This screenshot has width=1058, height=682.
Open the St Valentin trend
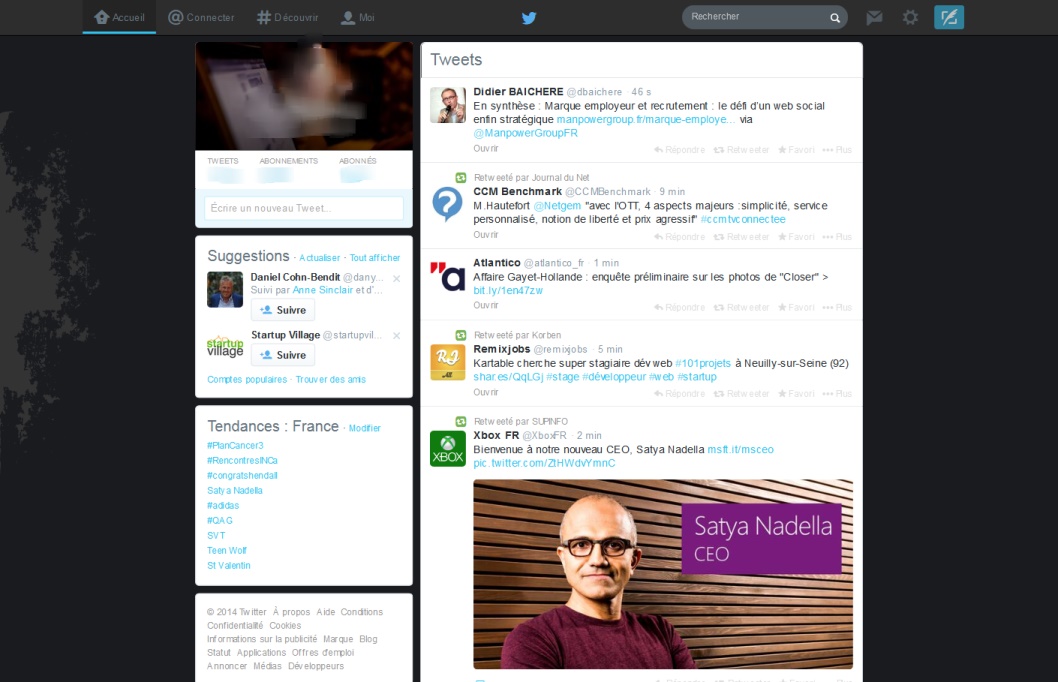pyautogui.click(x=229, y=565)
